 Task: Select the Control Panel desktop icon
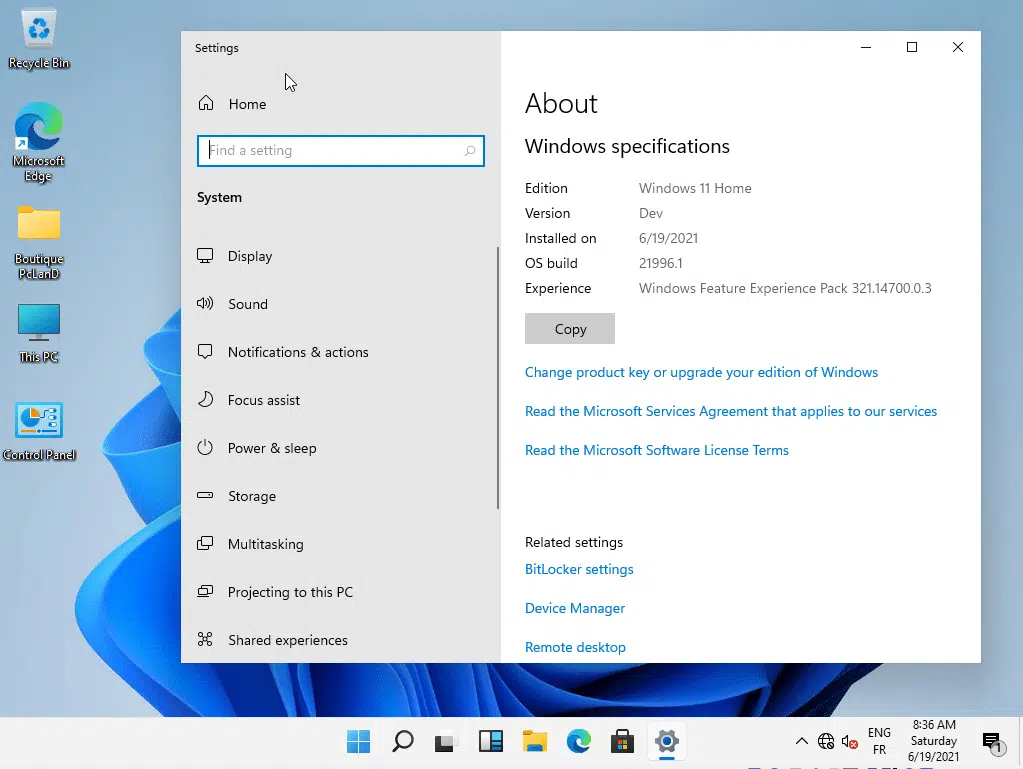click(39, 431)
